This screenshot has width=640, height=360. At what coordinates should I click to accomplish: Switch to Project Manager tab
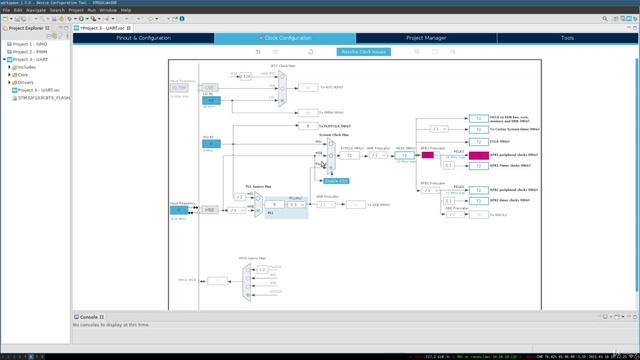click(x=426, y=38)
